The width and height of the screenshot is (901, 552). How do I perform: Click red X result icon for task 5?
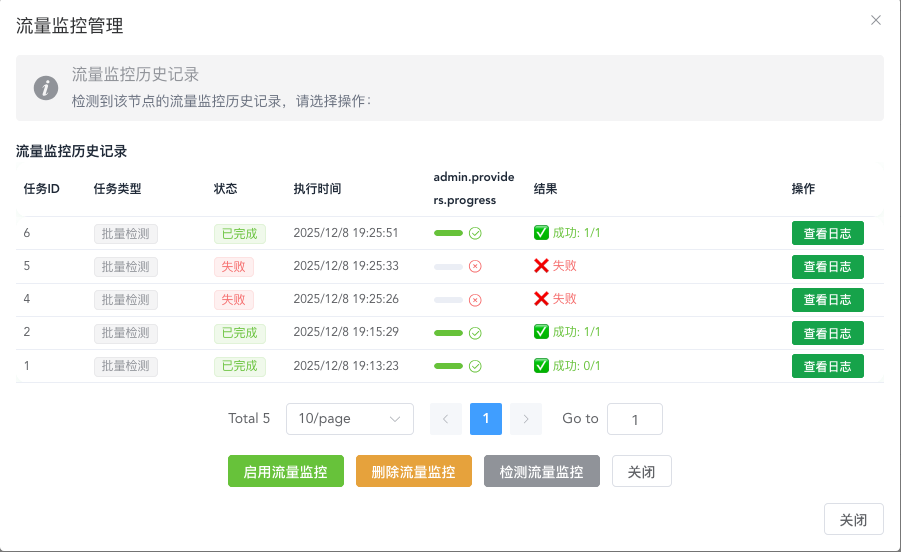coord(542,266)
